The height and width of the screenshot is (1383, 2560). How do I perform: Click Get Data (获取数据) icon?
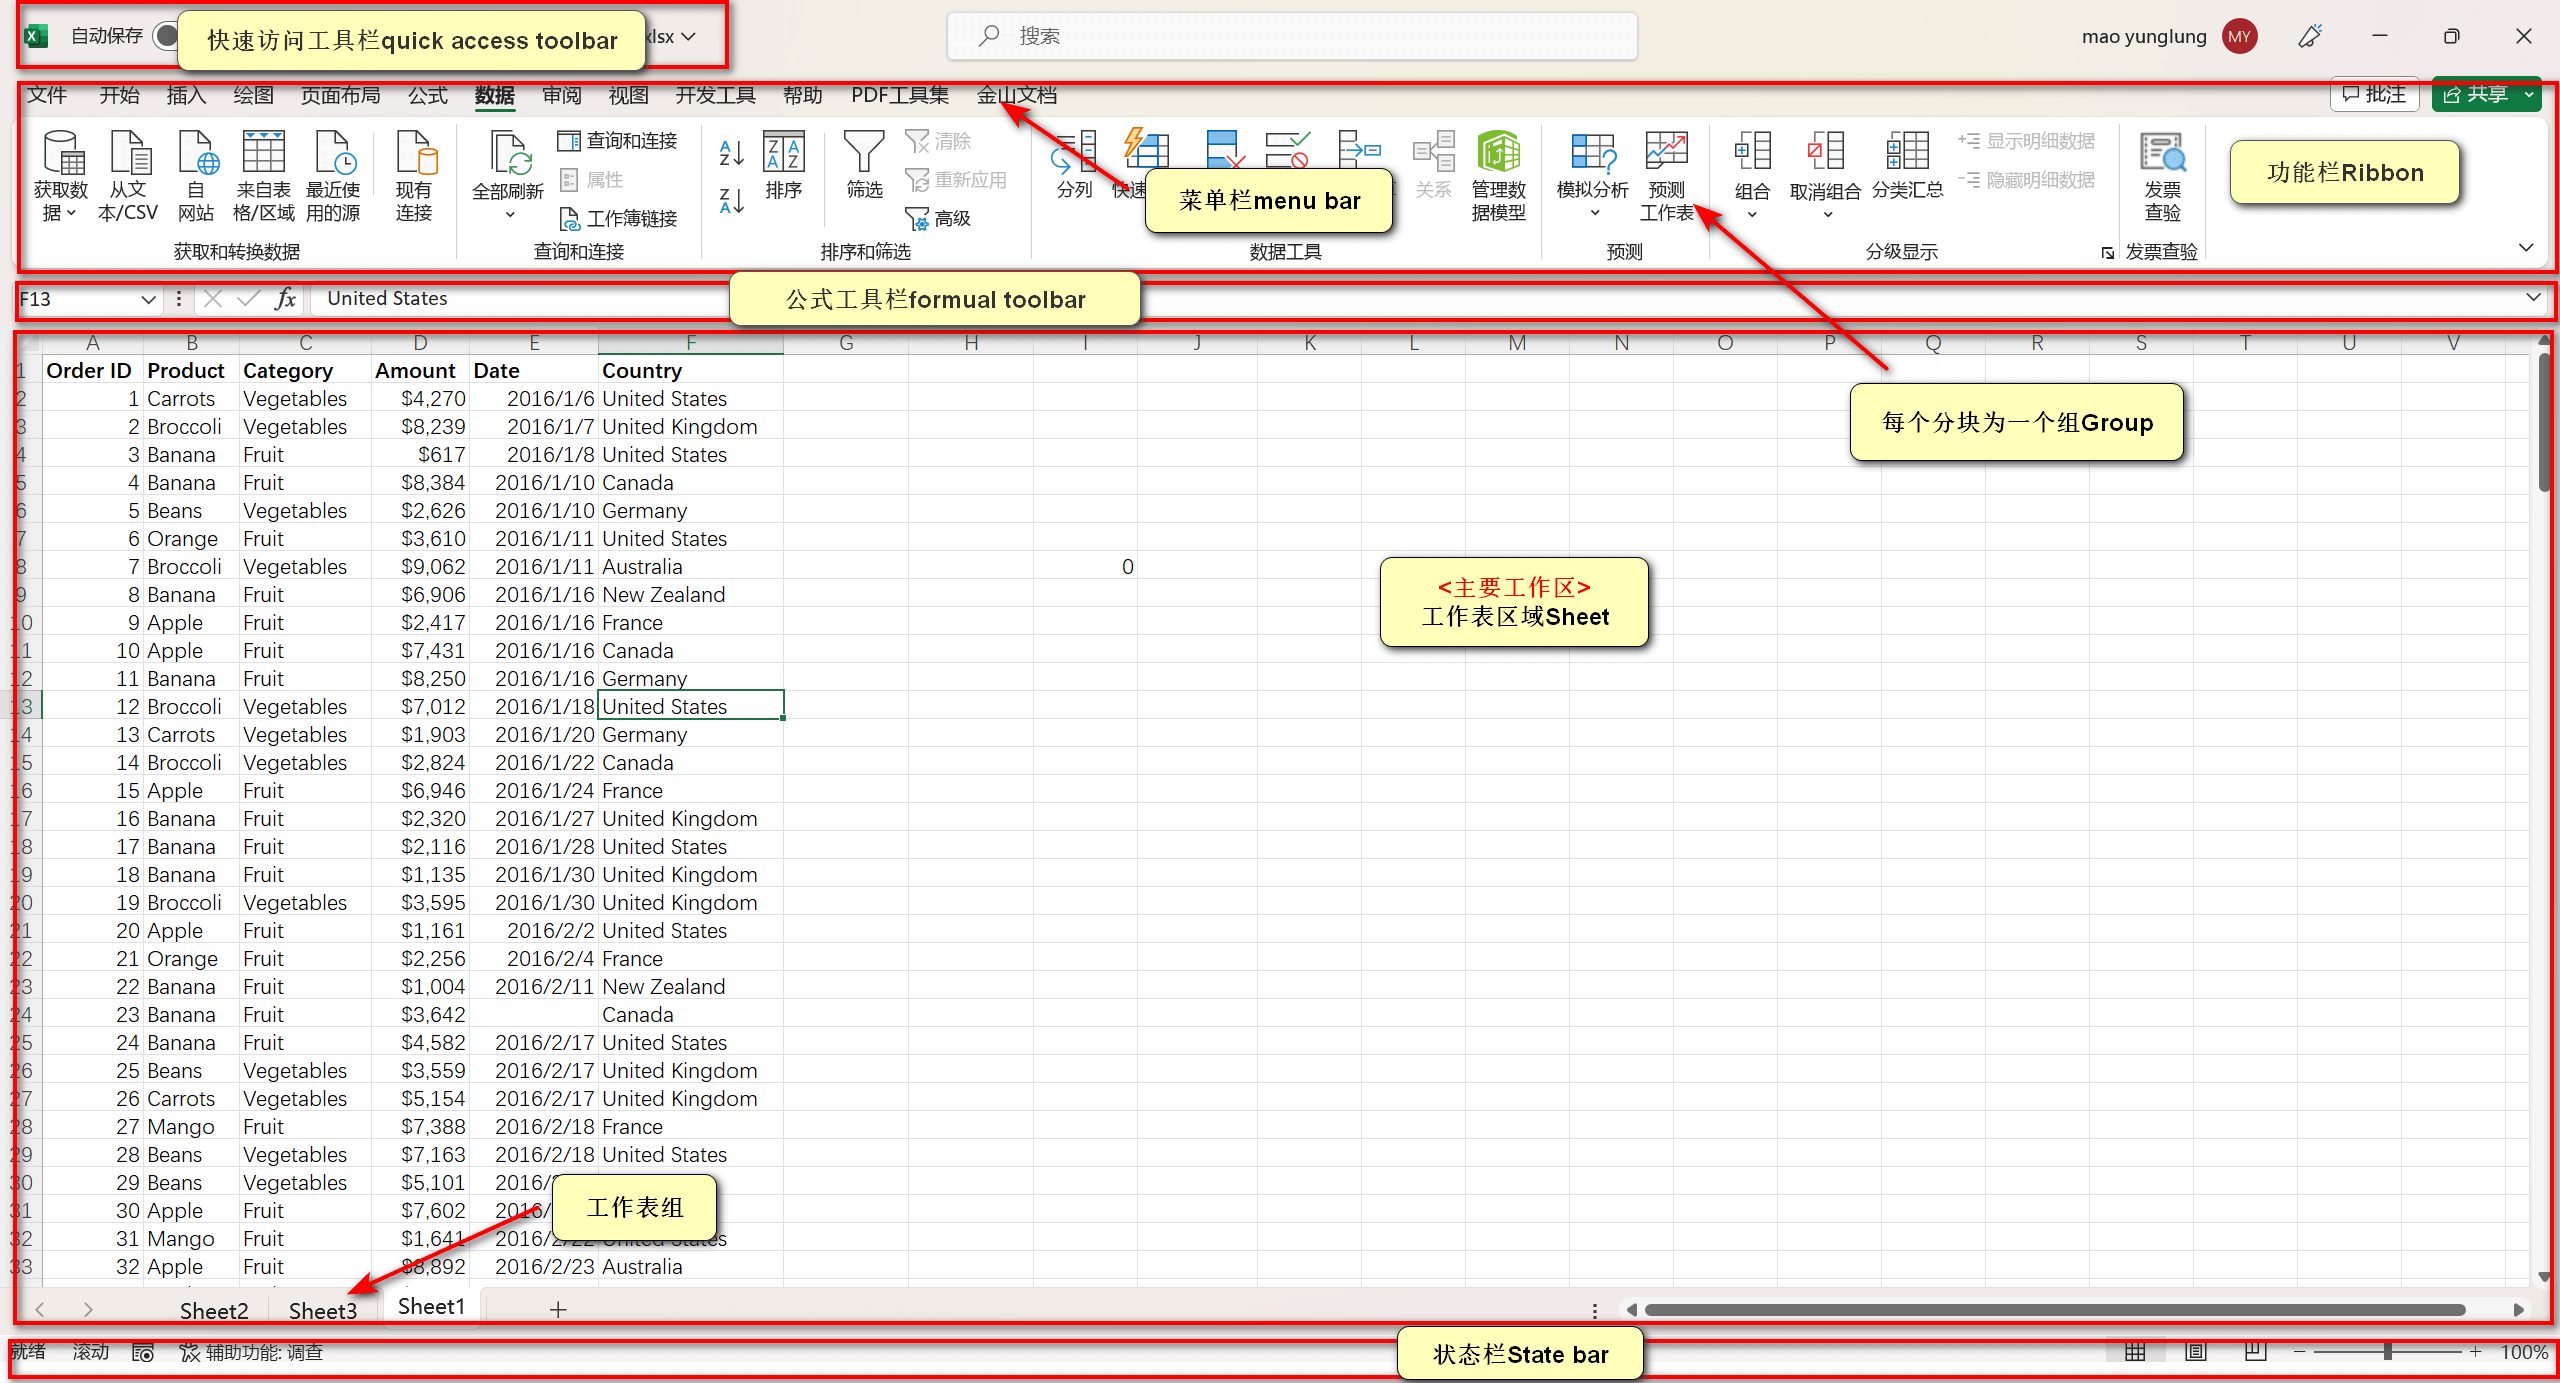point(61,153)
